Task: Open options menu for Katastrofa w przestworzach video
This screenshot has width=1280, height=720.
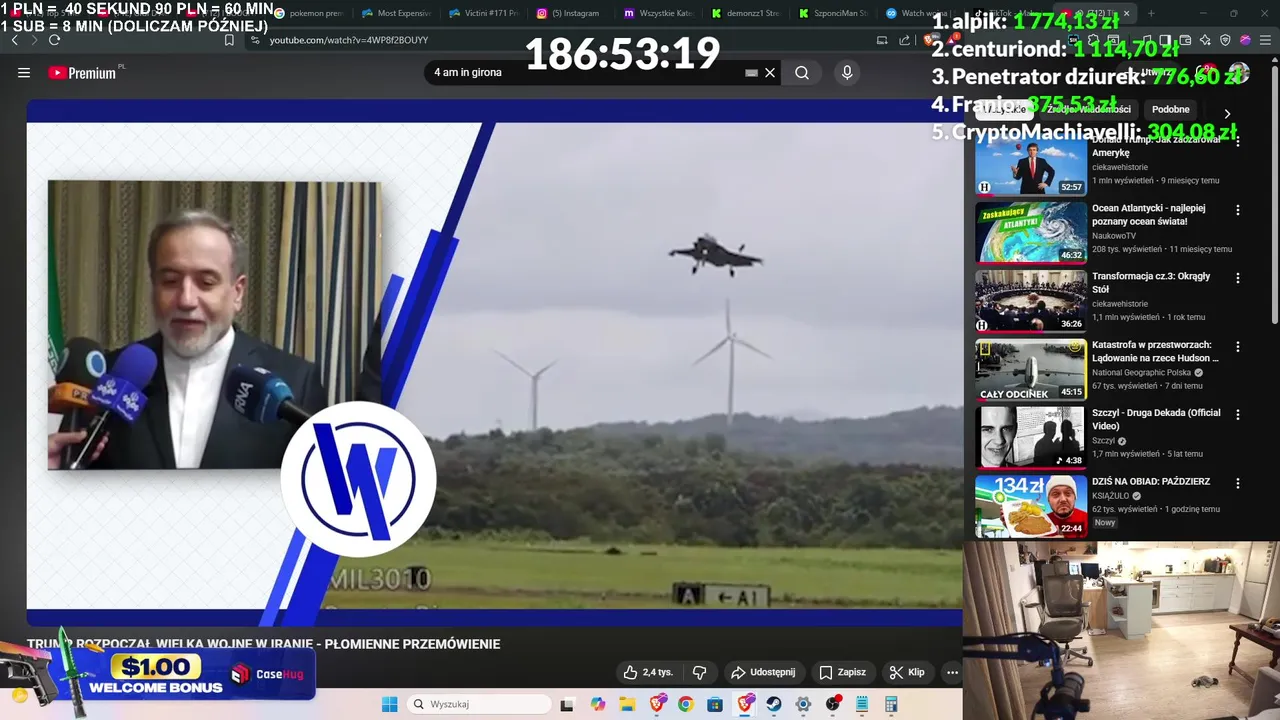Action: 1238,347
